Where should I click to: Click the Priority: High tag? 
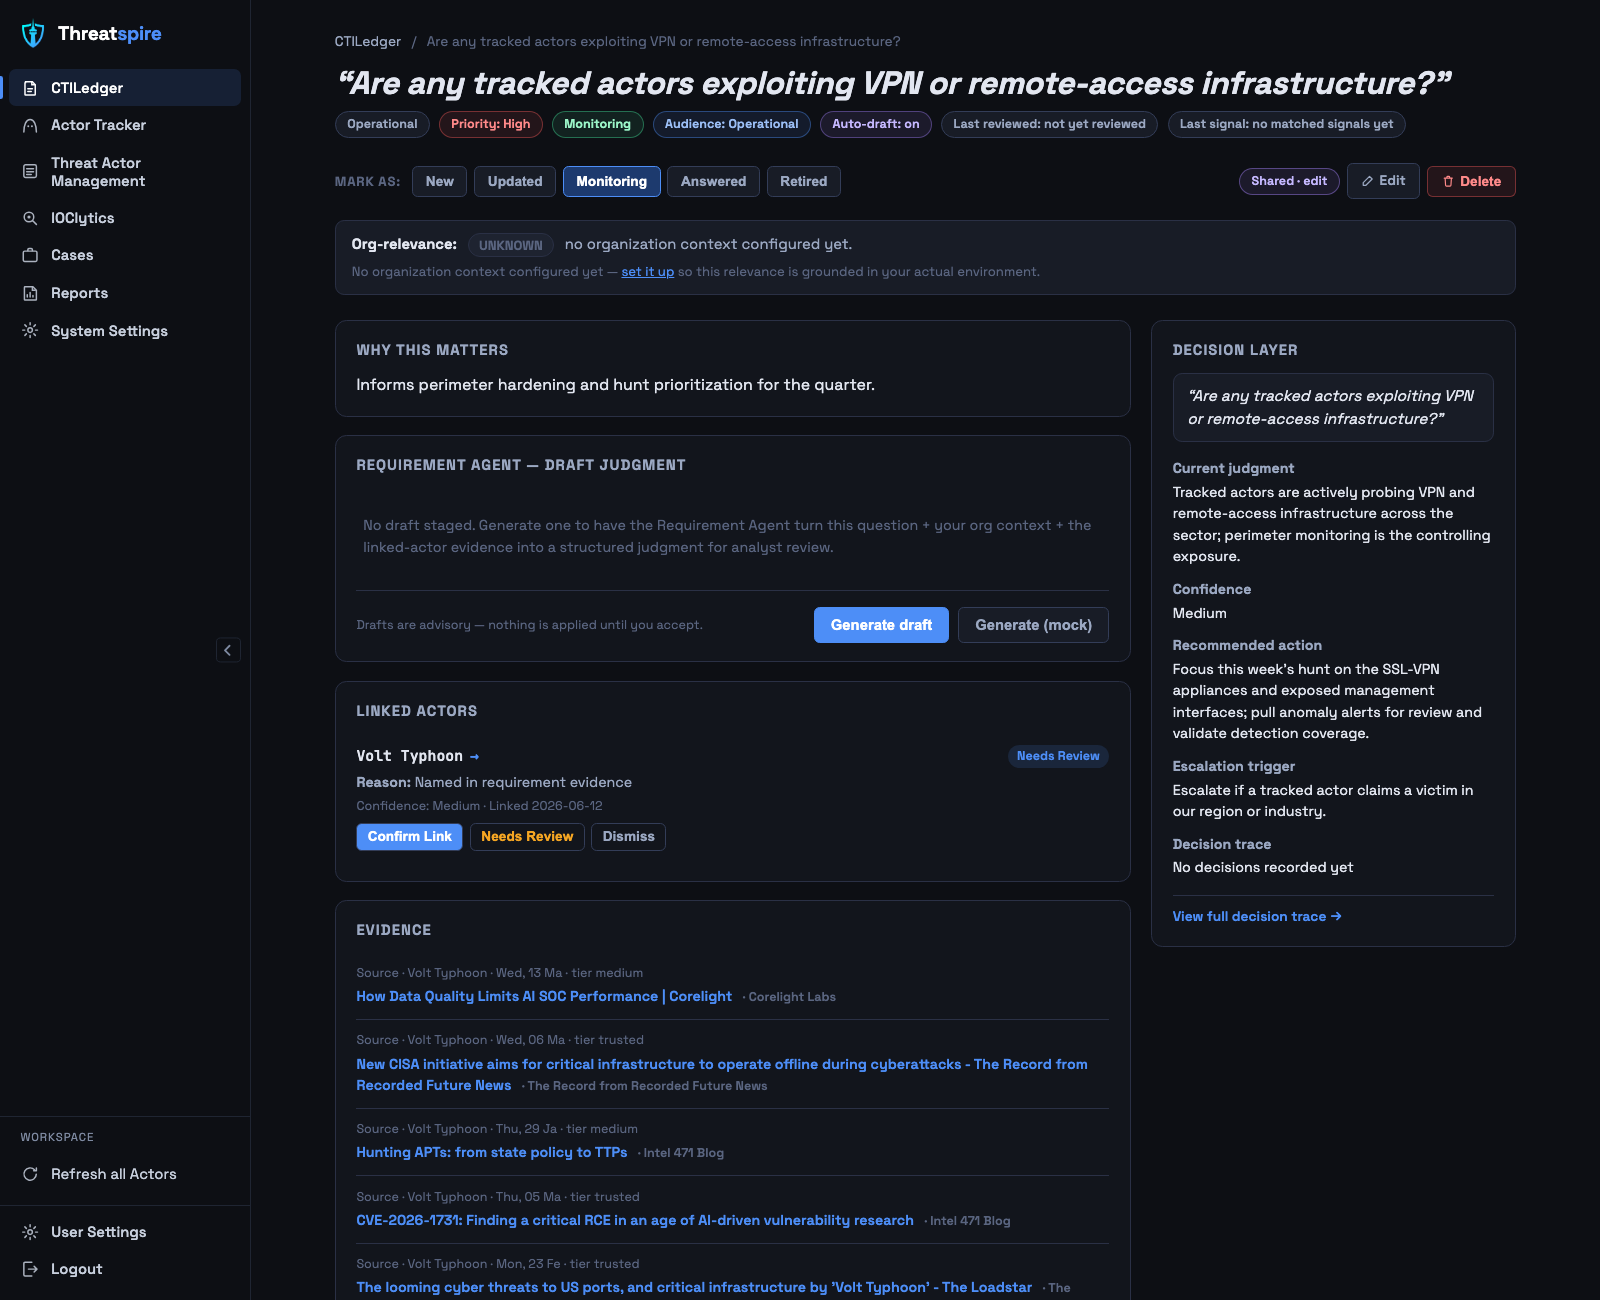pos(491,124)
